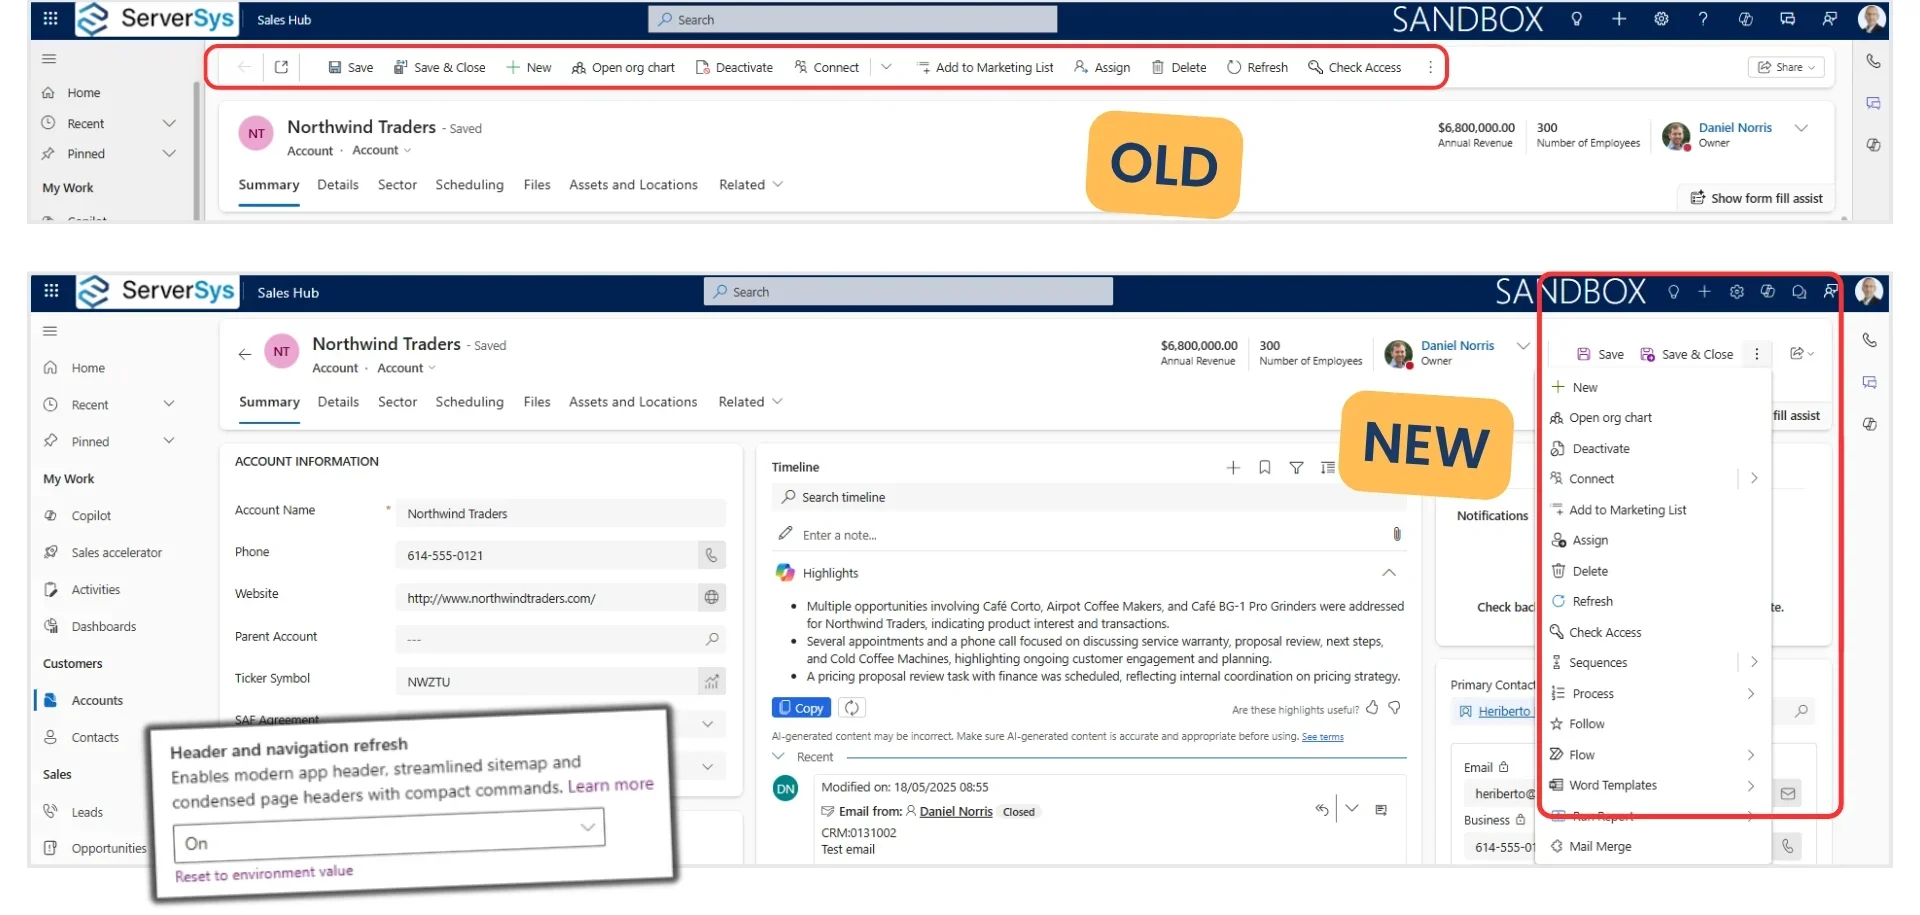Viewport: 1920px width, 915px height.
Task: Click Open org chart in old command bar
Action: click(623, 68)
